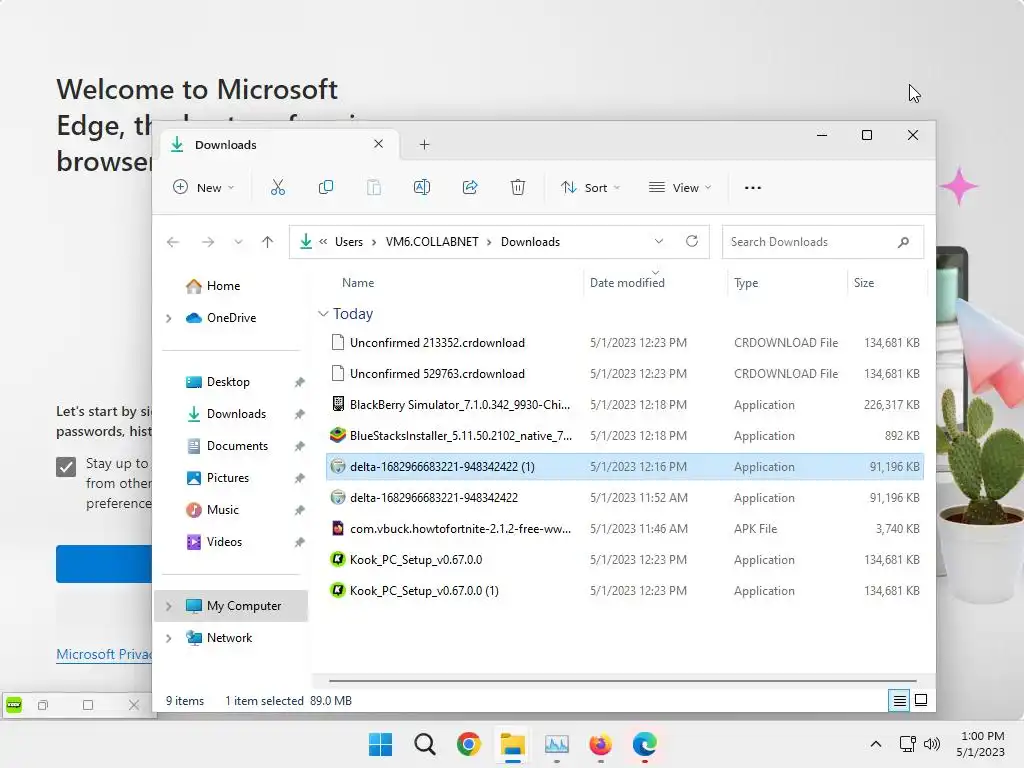The height and width of the screenshot is (768, 1024).
Task: Open Firefox from the taskbar
Action: click(600, 744)
